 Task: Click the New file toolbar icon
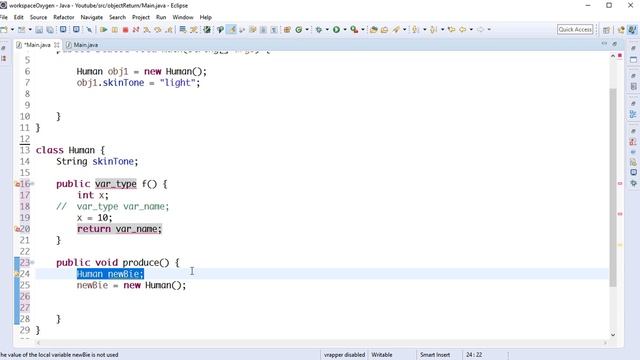pos(4,29)
